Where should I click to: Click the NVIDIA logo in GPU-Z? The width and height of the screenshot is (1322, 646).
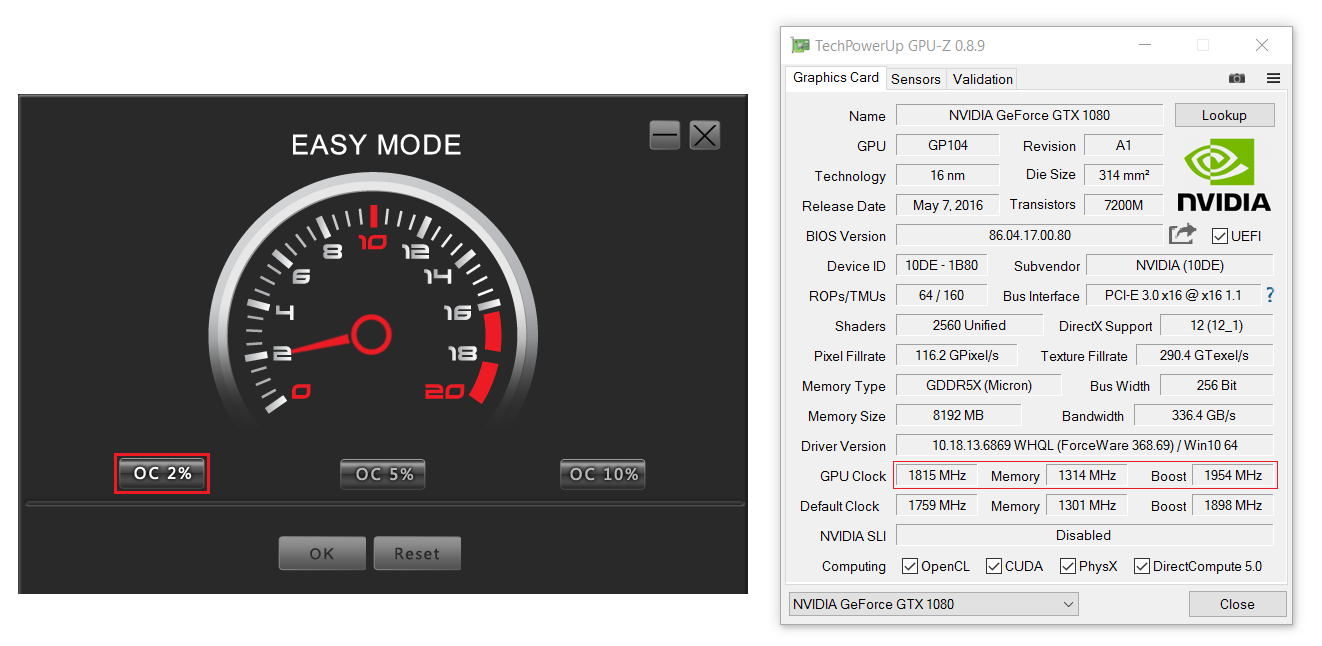1224,176
